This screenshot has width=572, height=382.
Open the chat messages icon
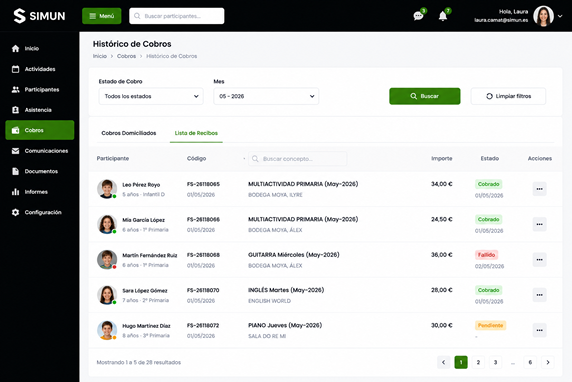(x=418, y=16)
